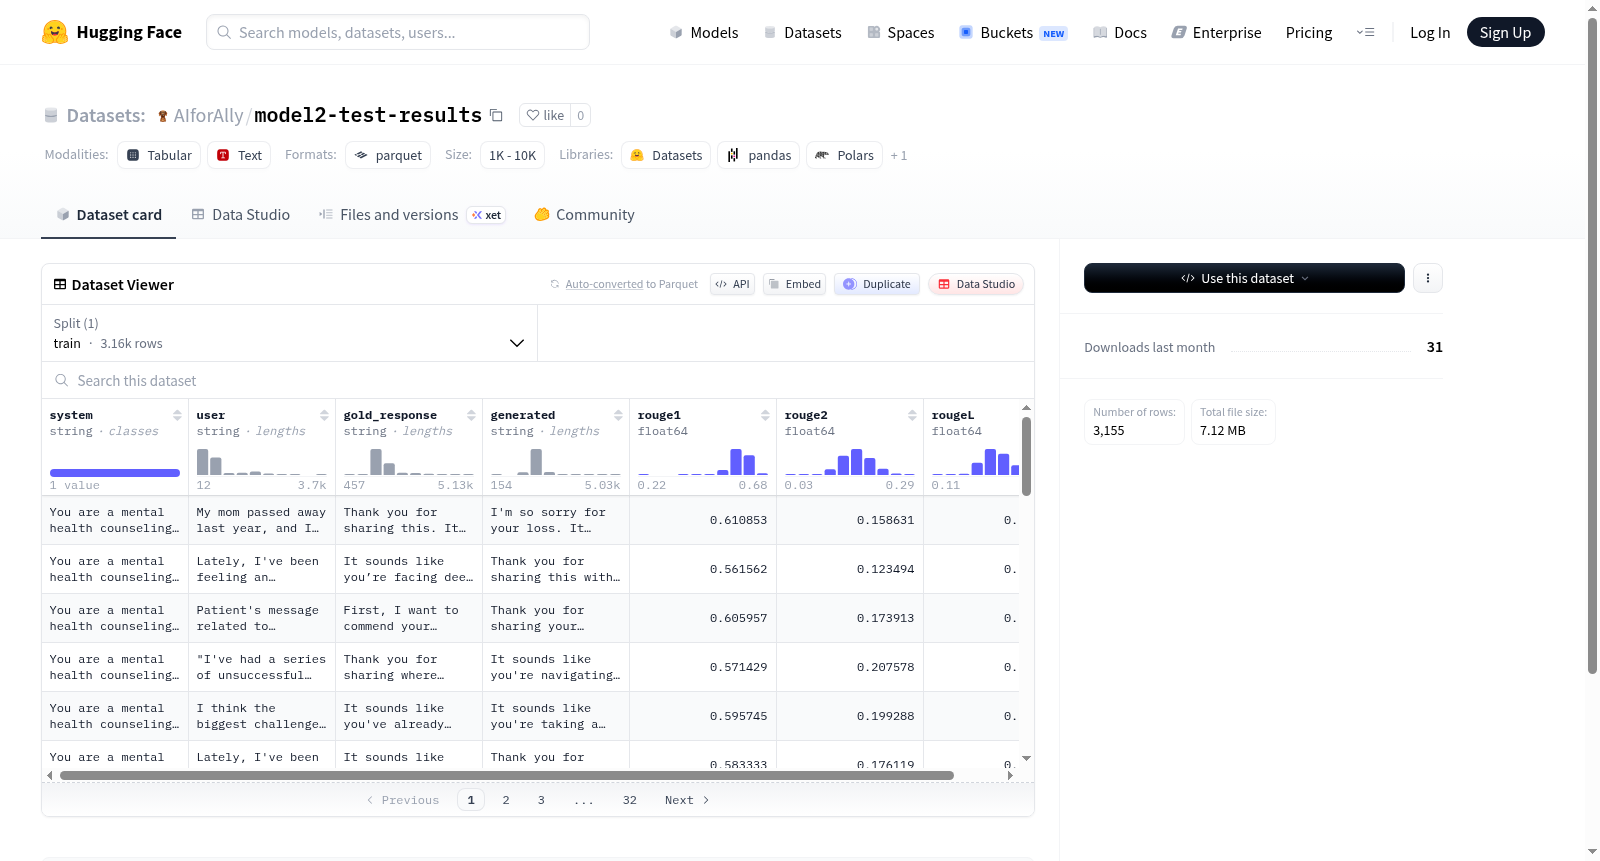Image resolution: width=1600 pixels, height=861 pixels.
Task: Select the Text modality tag
Action: 239,155
